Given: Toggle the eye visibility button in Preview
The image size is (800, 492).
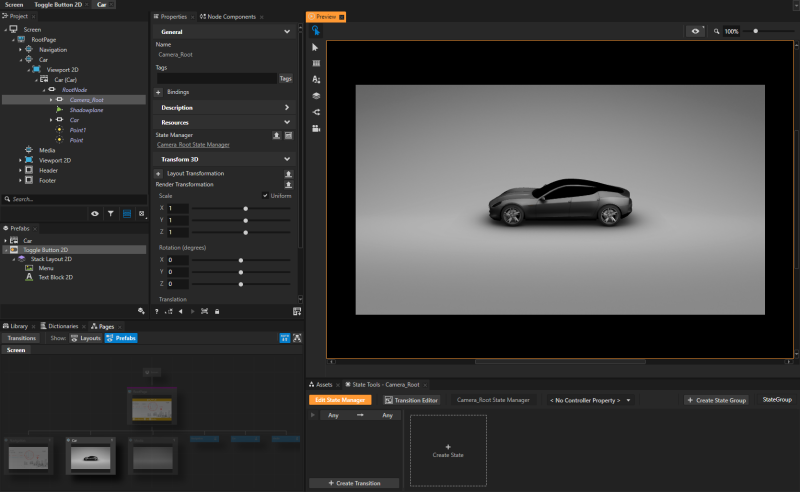Looking at the screenshot, I should pyautogui.click(x=696, y=32).
